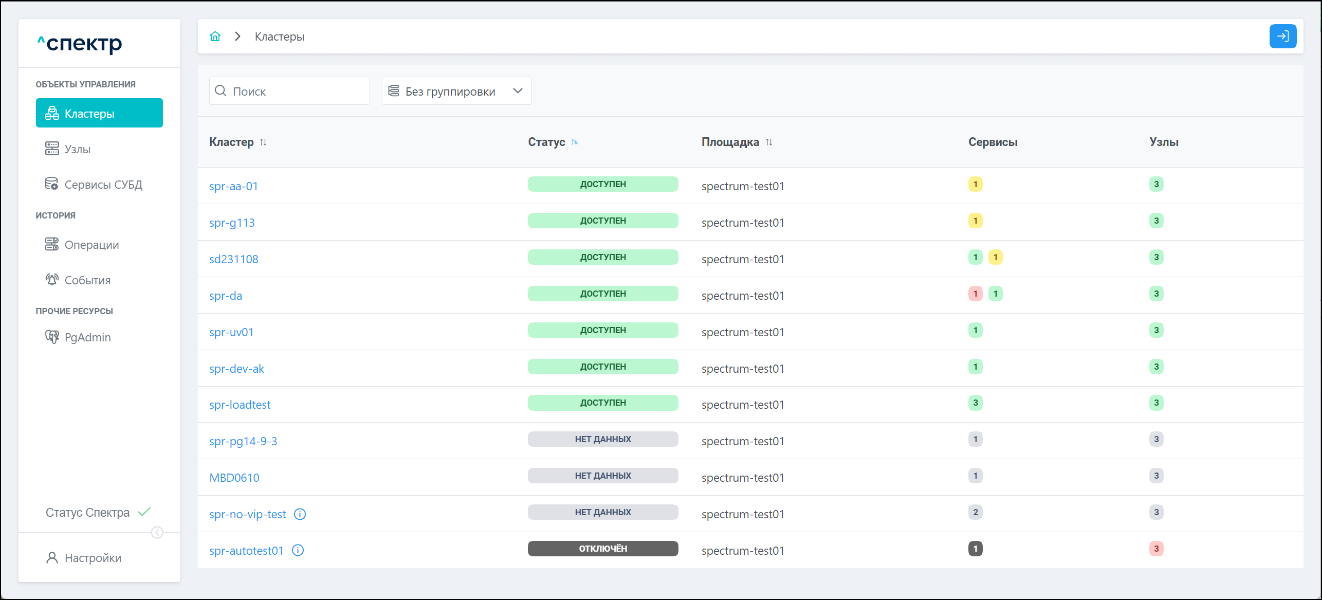Open the Без группировки dropdown

pyautogui.click(x=456, y=91)
